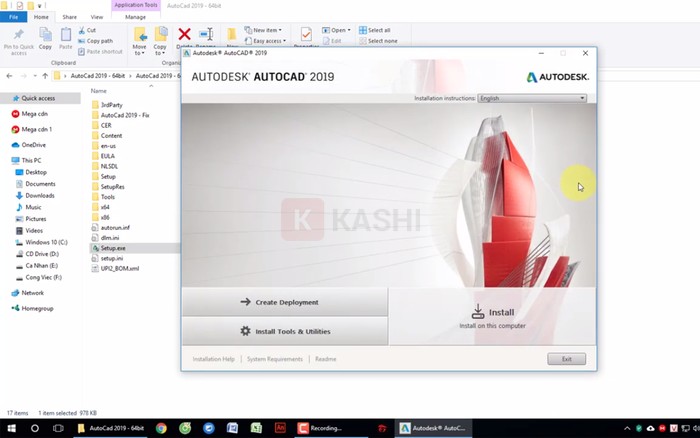Screen dimensions: 700x438
Task: Open Install Tools & Utilities
Action: pyautogui.click(x=285, y=331)
